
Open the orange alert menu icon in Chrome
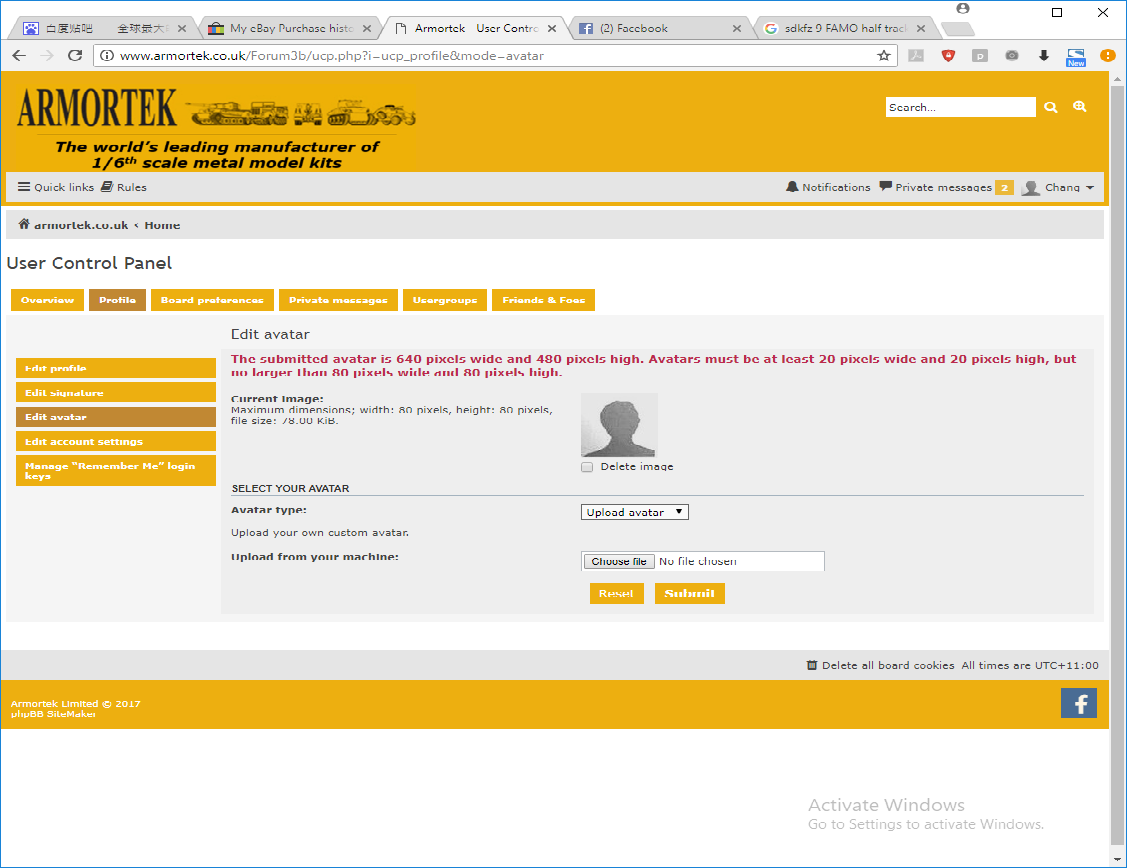click(x=1108, y=55)
